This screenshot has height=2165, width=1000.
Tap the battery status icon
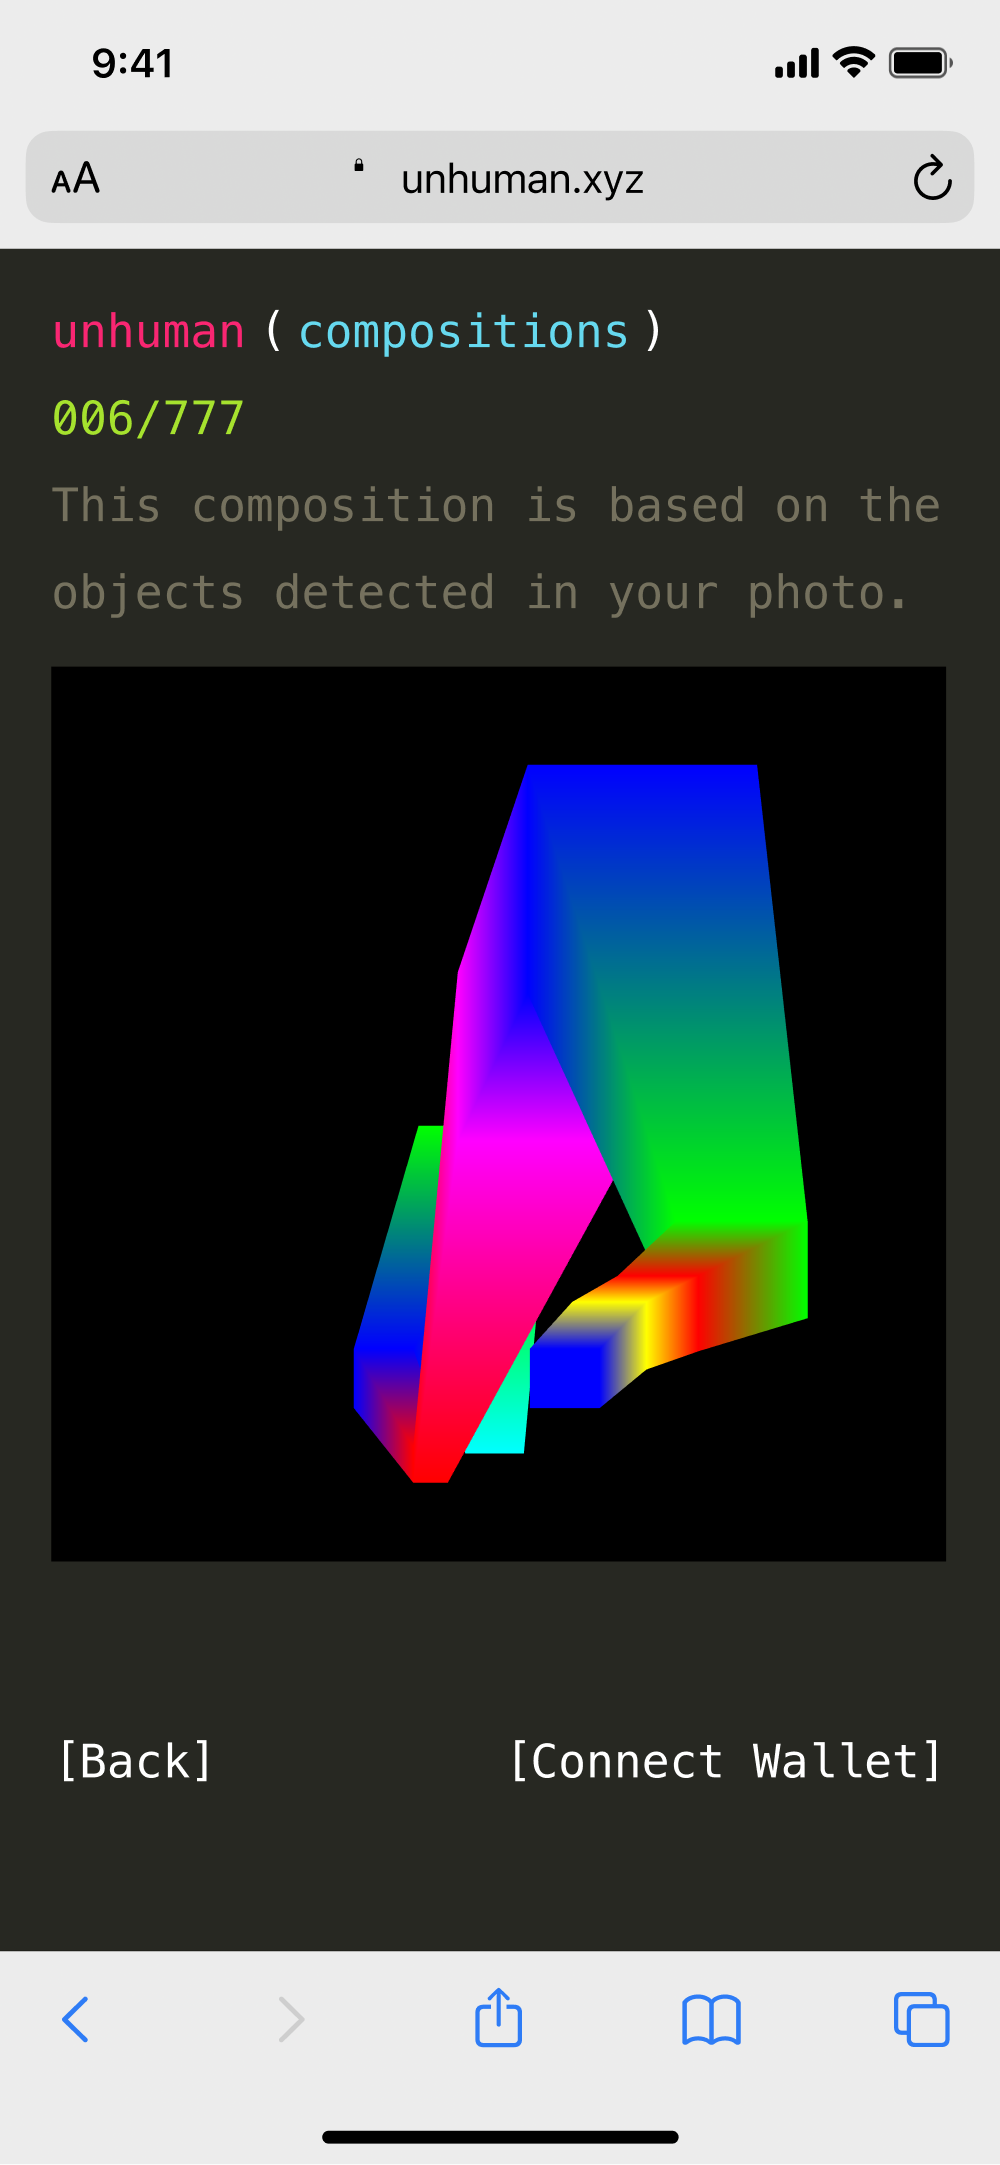(921, 63)
